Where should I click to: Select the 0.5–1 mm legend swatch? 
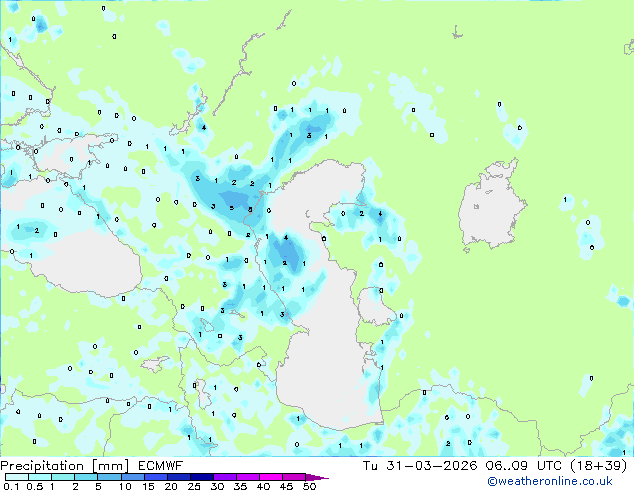point(40,477)
